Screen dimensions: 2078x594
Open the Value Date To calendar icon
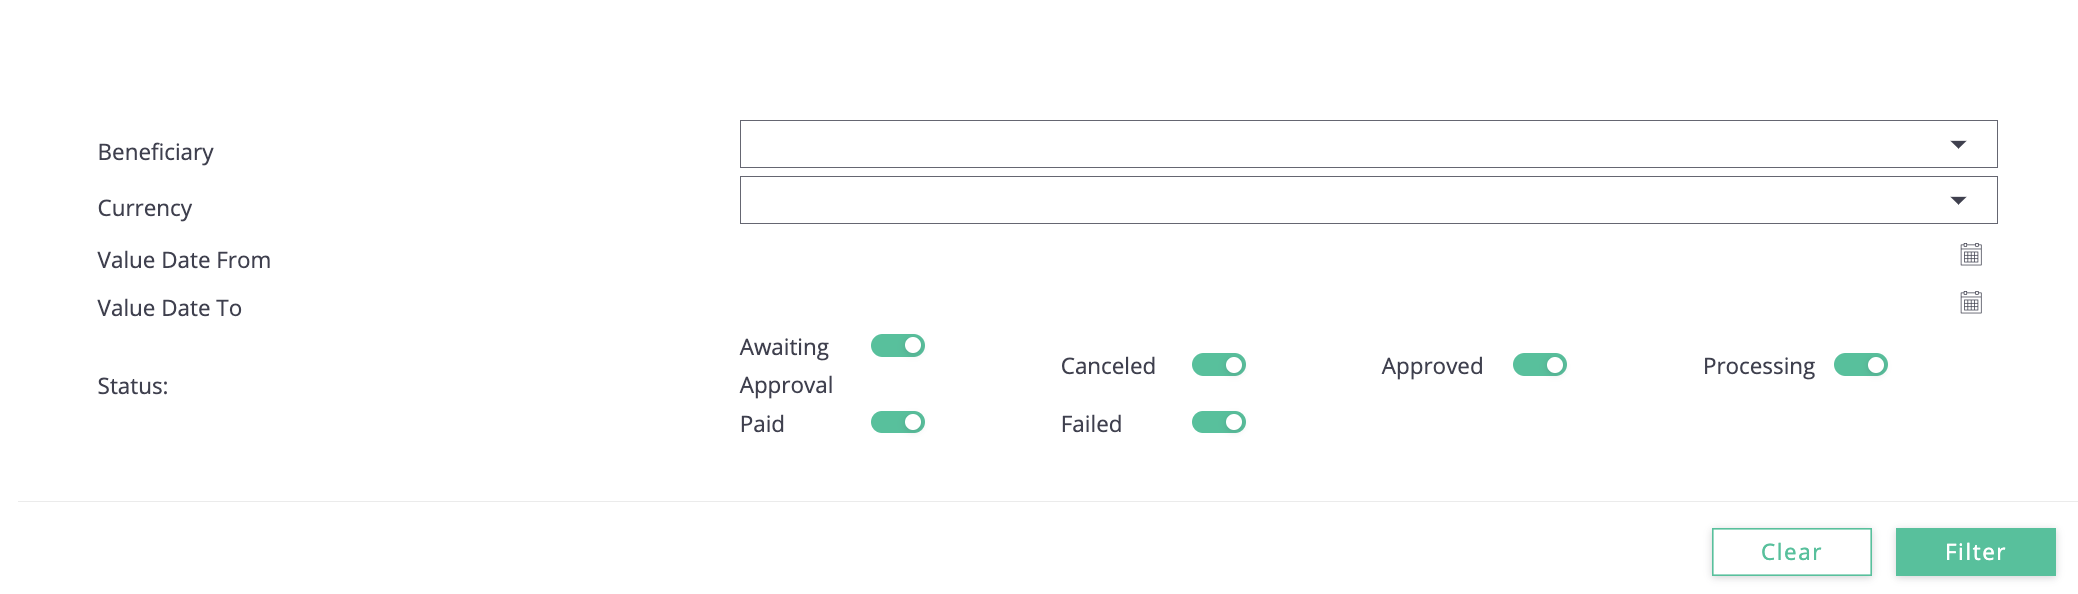tap(1970, 302)
